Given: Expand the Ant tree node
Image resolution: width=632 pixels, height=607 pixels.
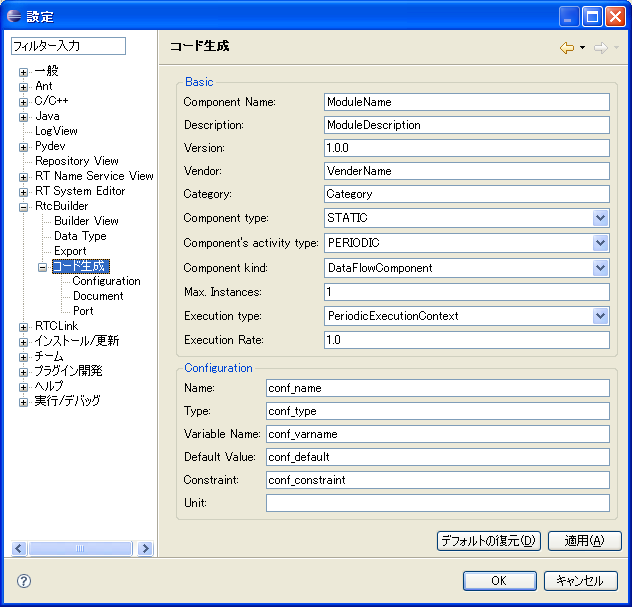Looking at the screenshot, I should (x=23, y=87).
